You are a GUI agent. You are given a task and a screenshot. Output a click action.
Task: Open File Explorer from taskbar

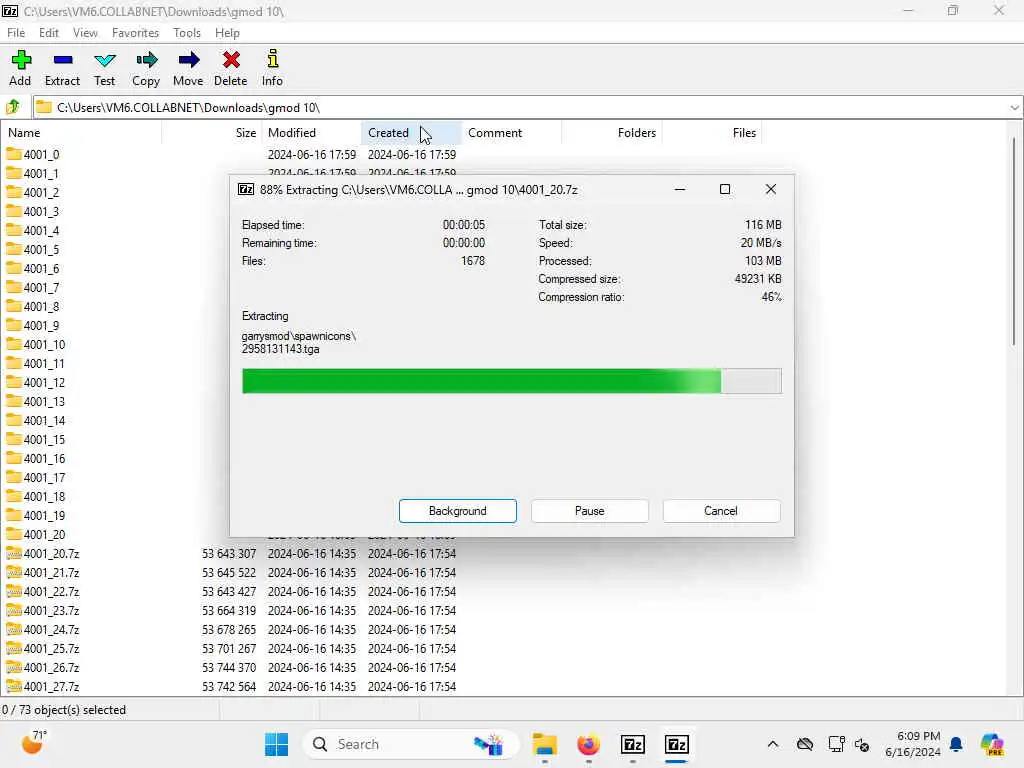tap(544, 744)
